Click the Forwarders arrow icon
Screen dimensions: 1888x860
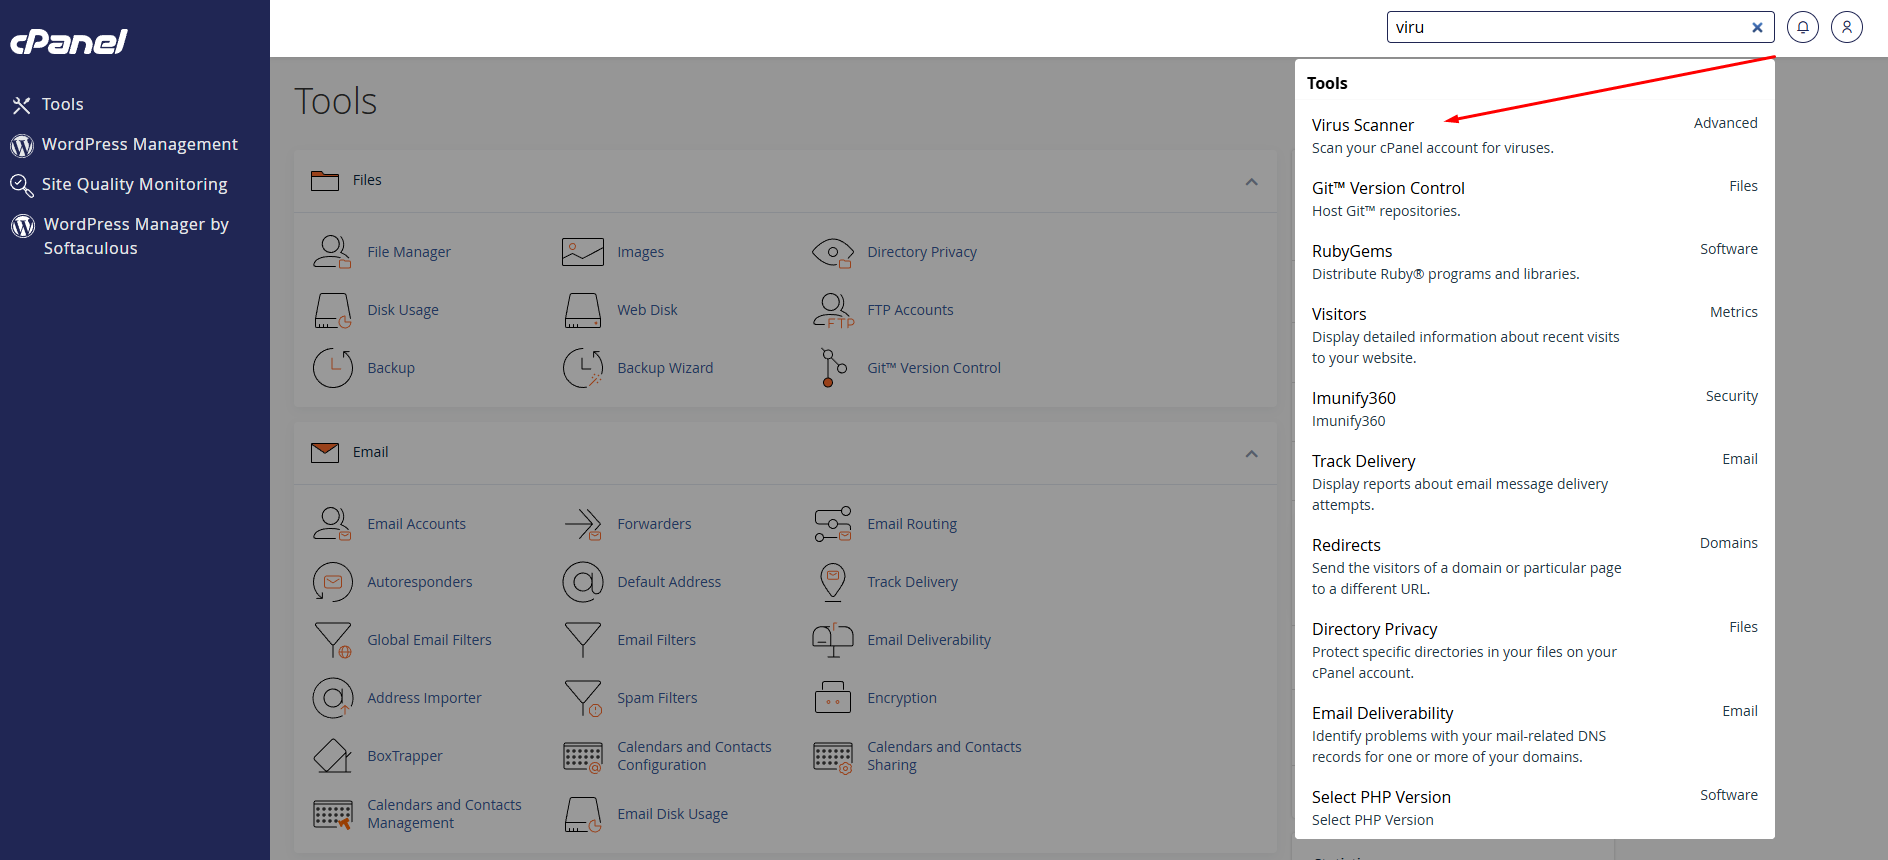click(x=582, y=524)
